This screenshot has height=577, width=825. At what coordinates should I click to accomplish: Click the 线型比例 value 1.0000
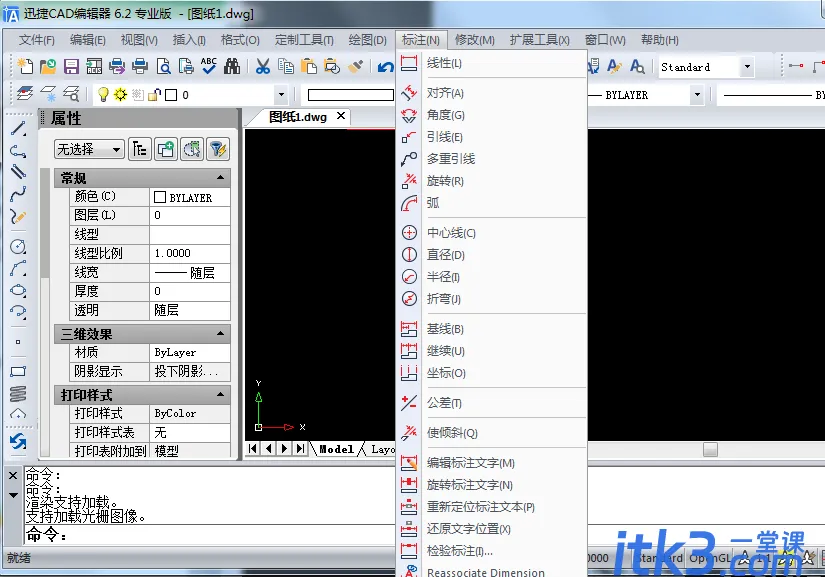click(190, 254)
